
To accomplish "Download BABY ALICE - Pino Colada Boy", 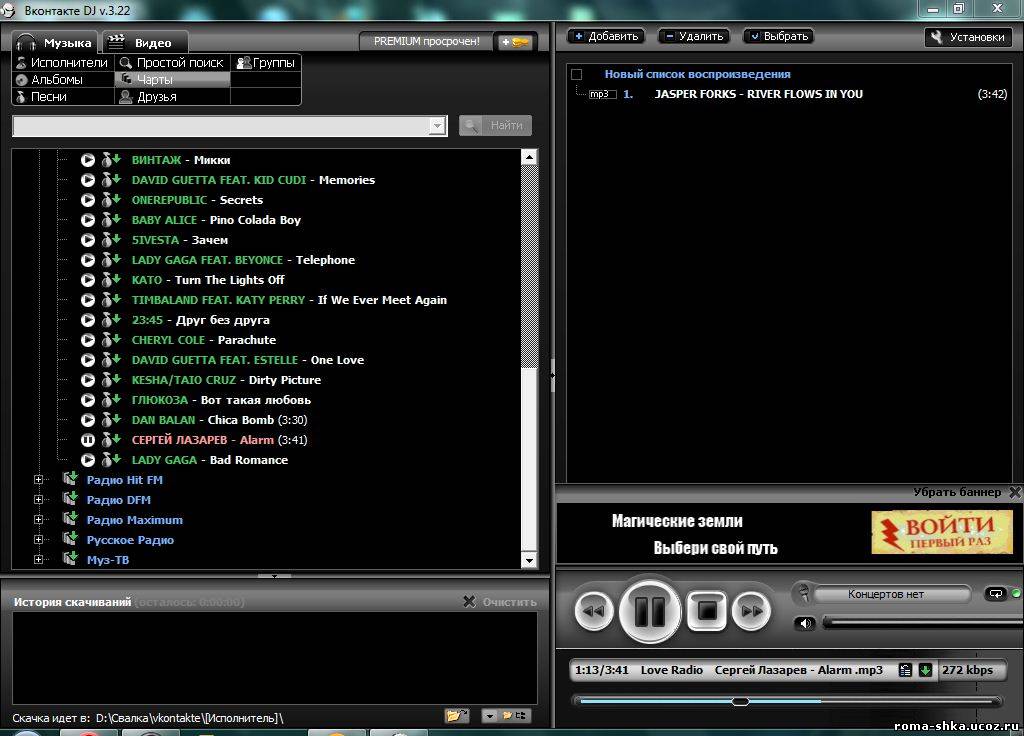I will point(111,219).
